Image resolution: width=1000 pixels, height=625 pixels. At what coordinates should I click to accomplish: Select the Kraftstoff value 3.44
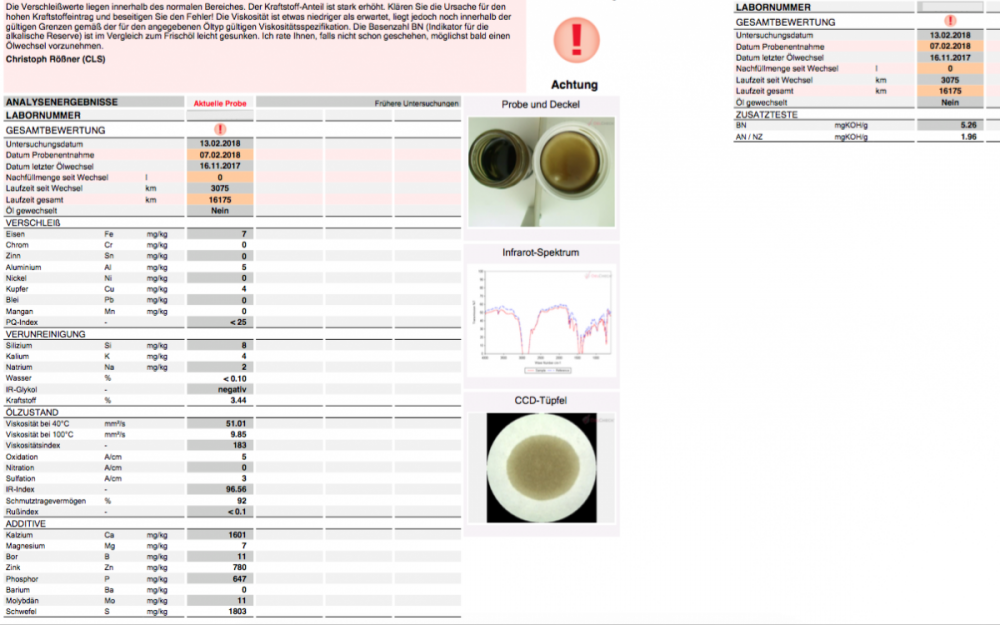click(237, 400)
